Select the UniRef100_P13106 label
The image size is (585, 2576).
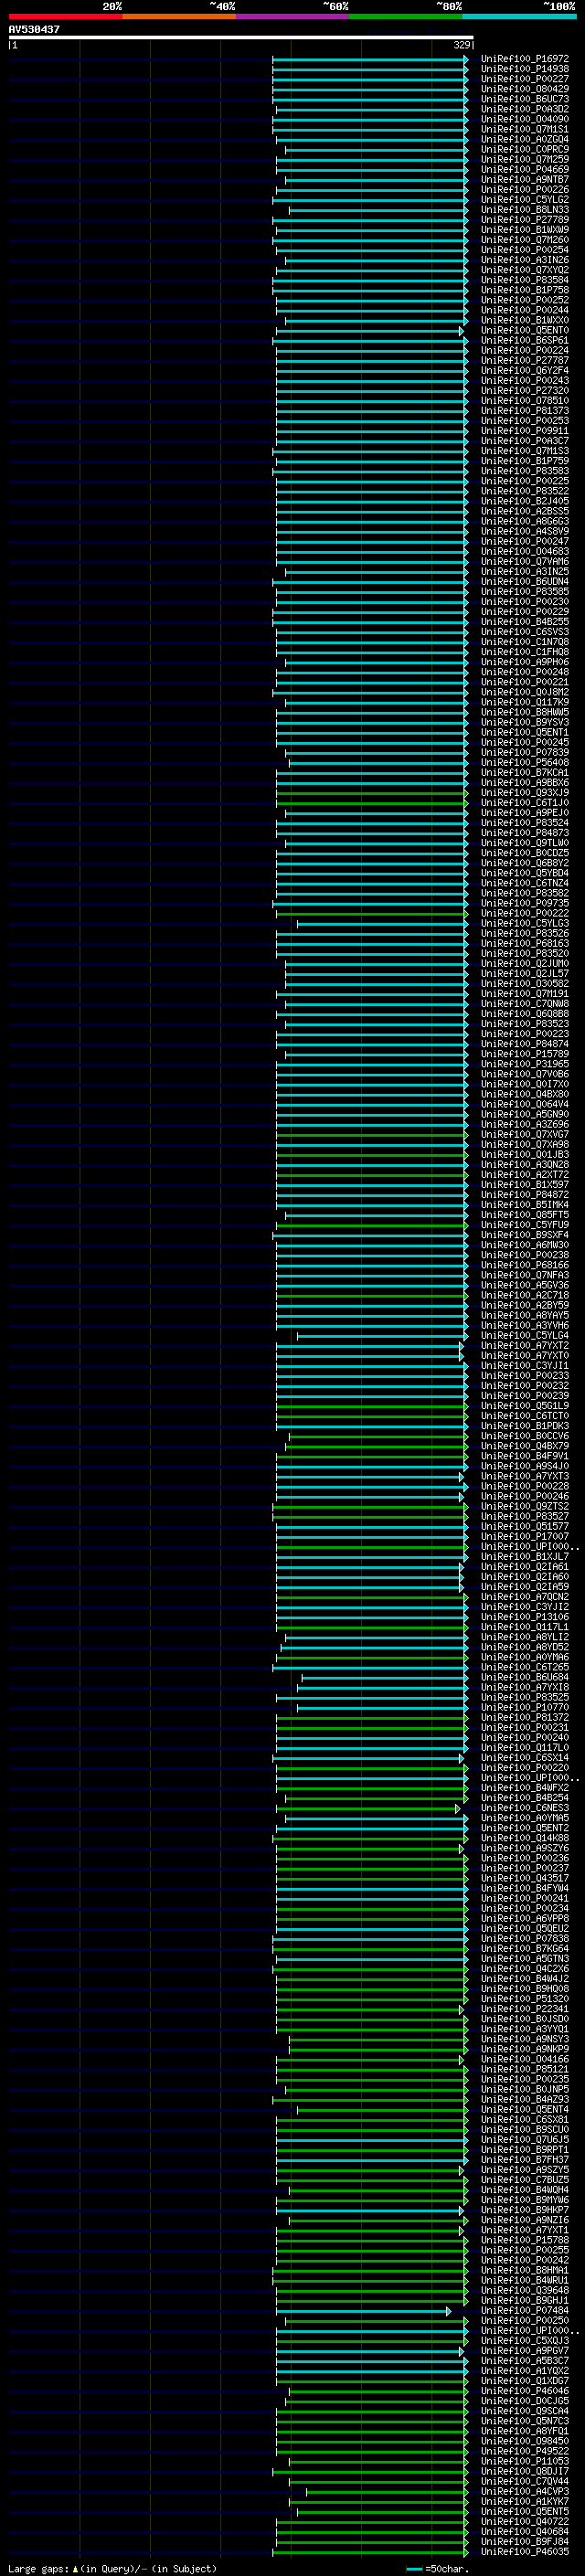point(524,1617)
